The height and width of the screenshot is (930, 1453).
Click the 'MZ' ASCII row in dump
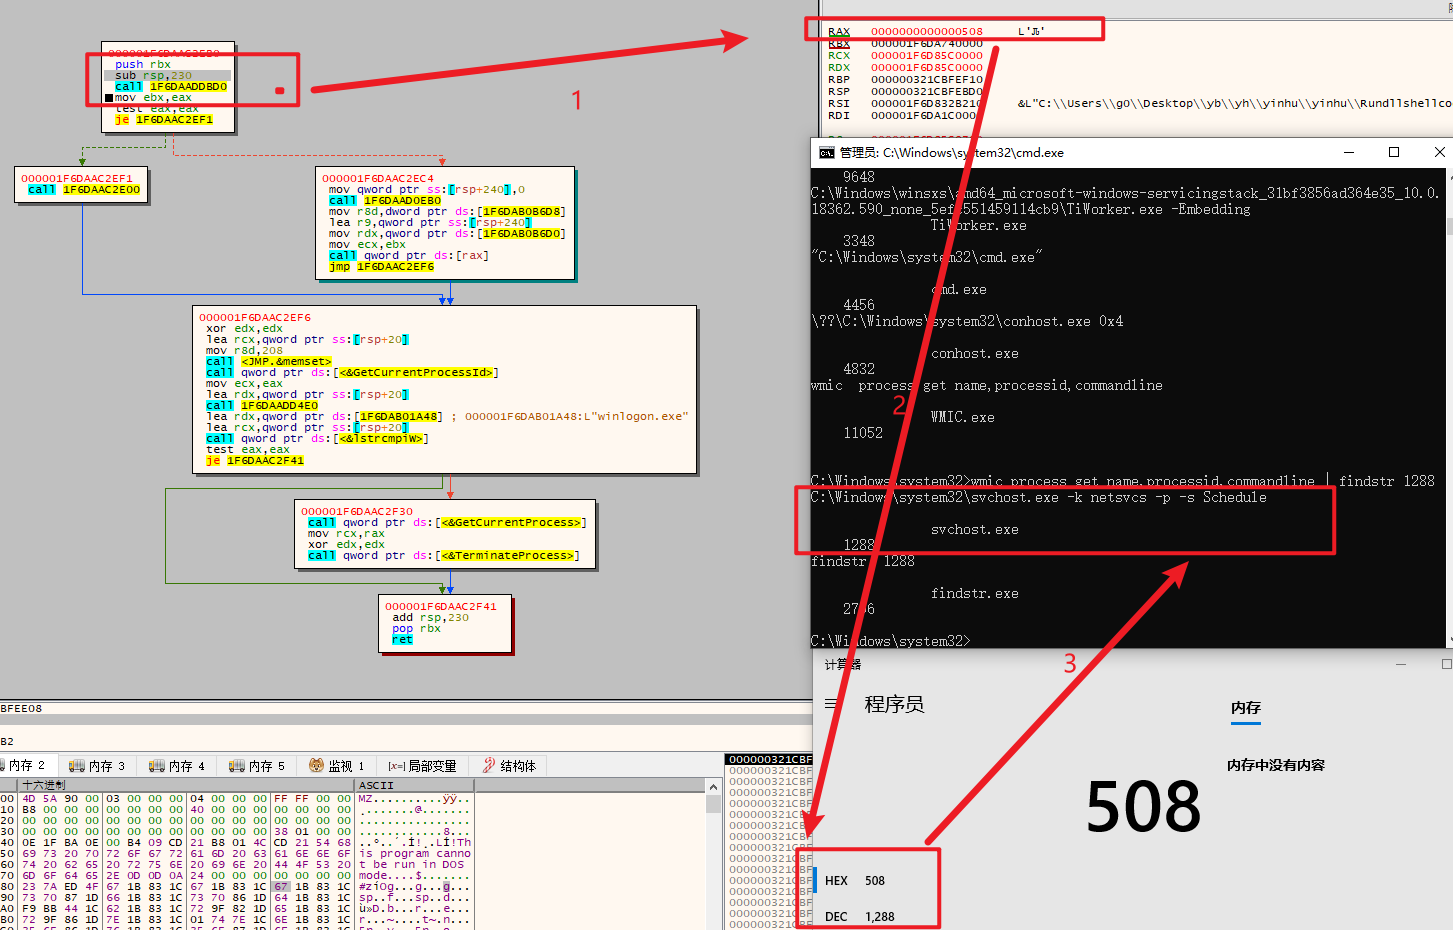(414, 799)
